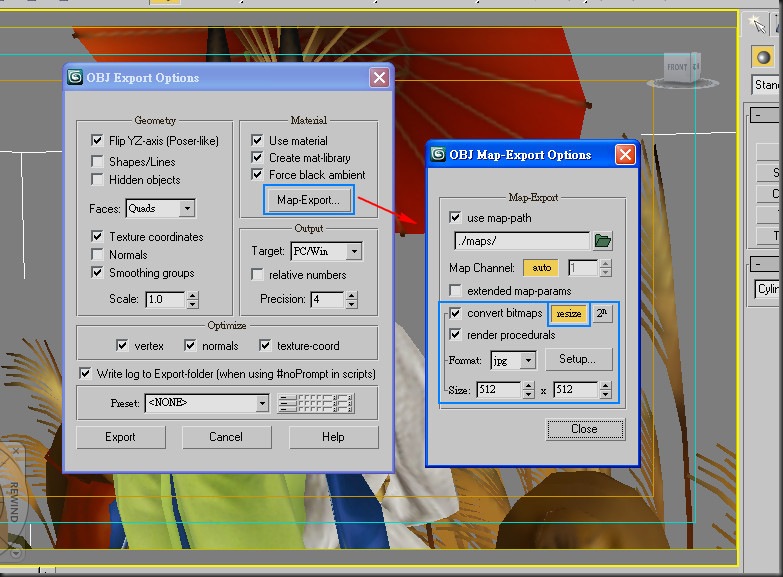Click the Map-Export... button
This screenshot has width=783, height=577.
[309, 200]
